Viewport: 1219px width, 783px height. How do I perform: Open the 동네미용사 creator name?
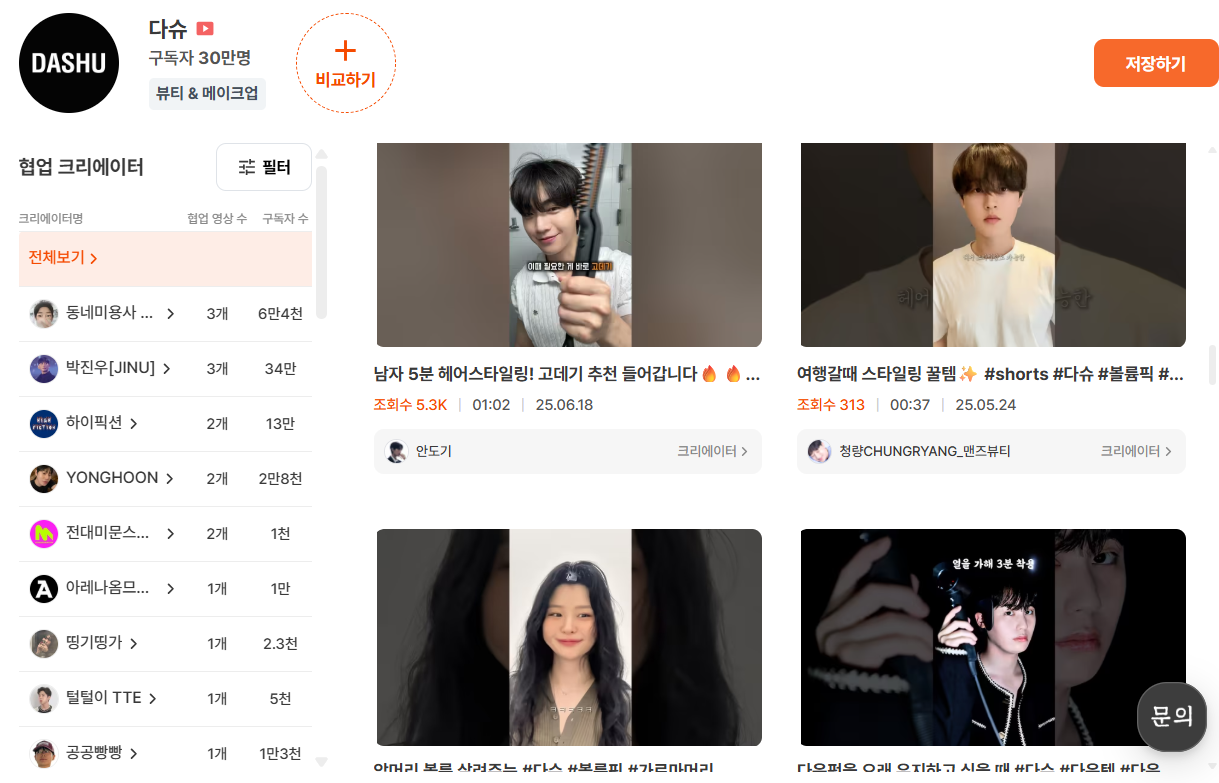tap(110, 313)
